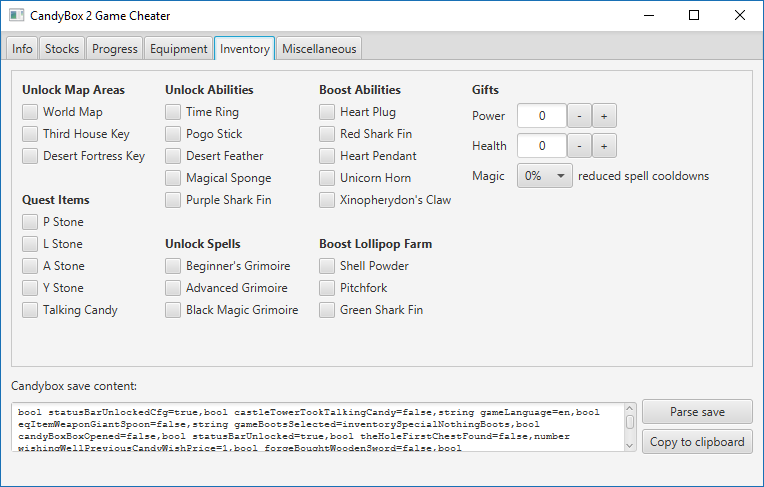The image size is (764, 487).
Task: Check the L Stone item
Action: click(30, 244)
